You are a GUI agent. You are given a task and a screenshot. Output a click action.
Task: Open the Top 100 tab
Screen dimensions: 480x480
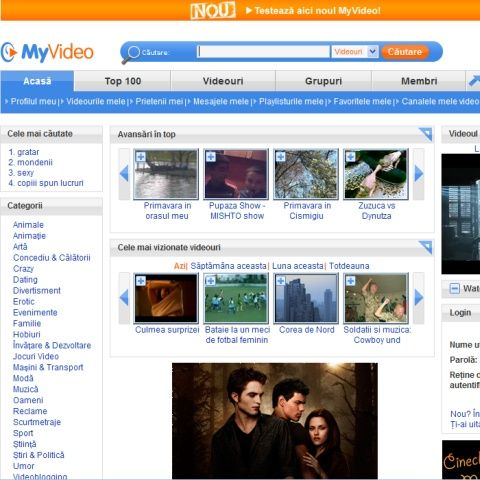(x=123, y=81)
